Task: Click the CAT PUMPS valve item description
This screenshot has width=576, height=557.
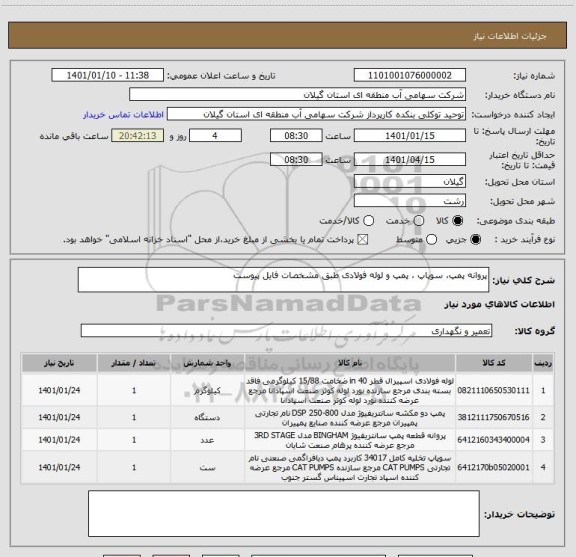Action: 350,467
